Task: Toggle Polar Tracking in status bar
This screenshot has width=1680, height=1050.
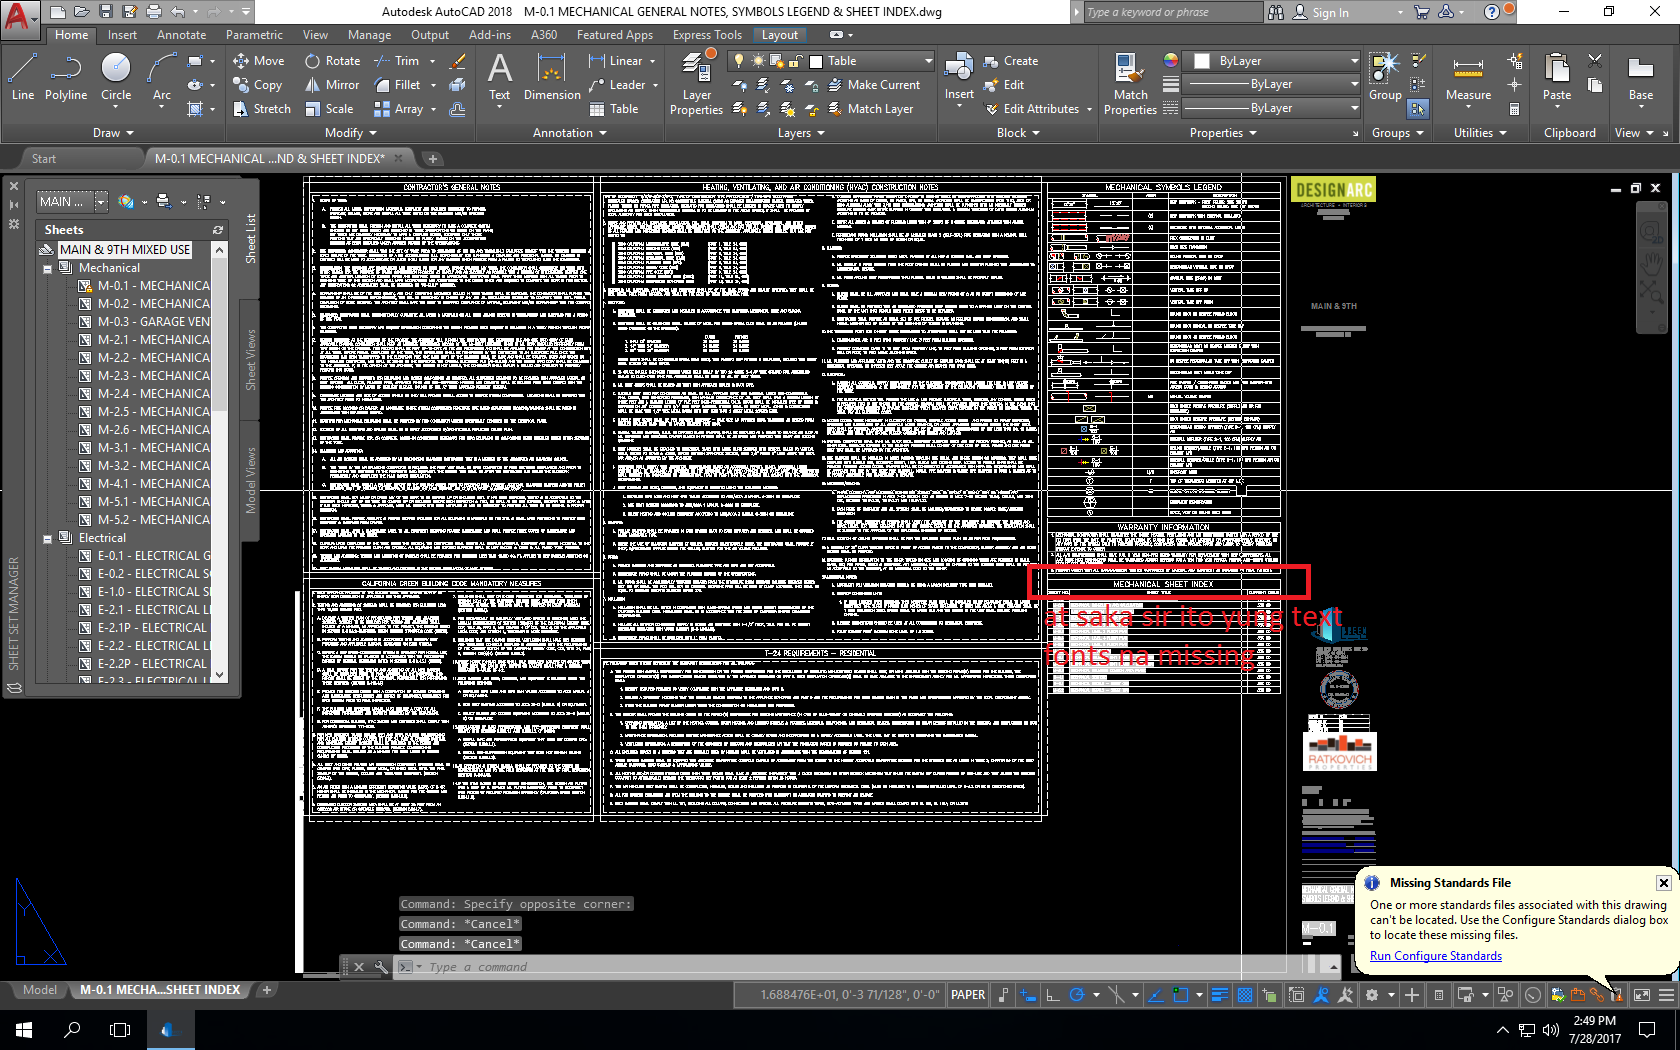Action: pyautogui.click(x=1077, y=995)
